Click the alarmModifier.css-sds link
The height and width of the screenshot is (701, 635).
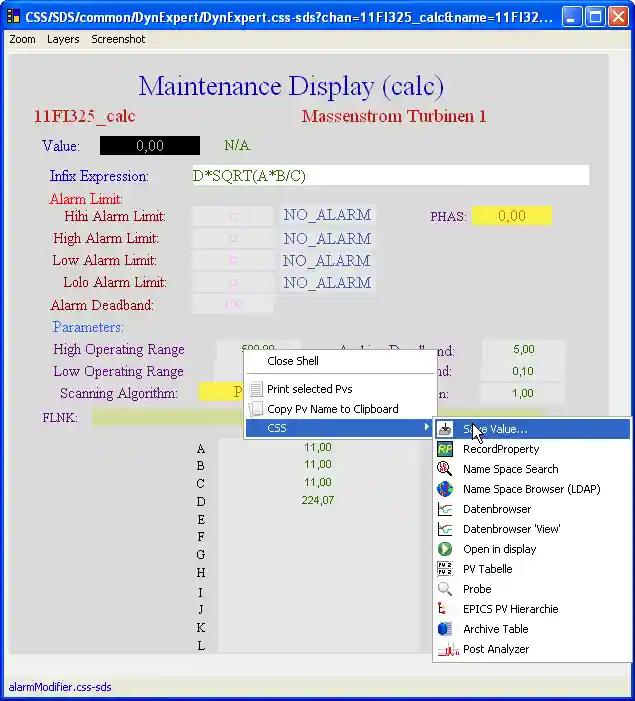tap(60, 687)
